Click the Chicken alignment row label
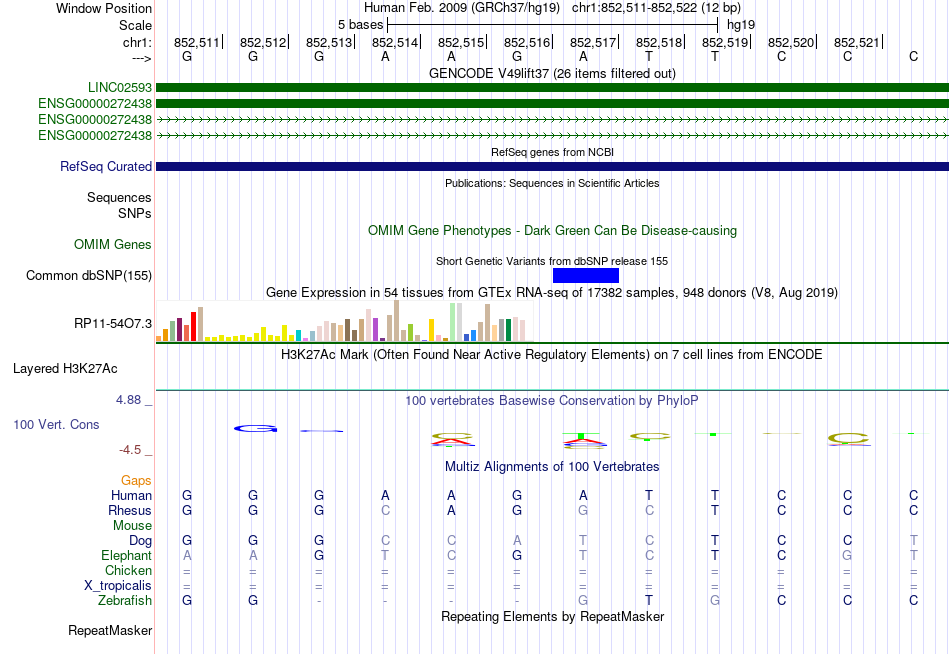This screenshot has height=654, width=950. point(128,570)
